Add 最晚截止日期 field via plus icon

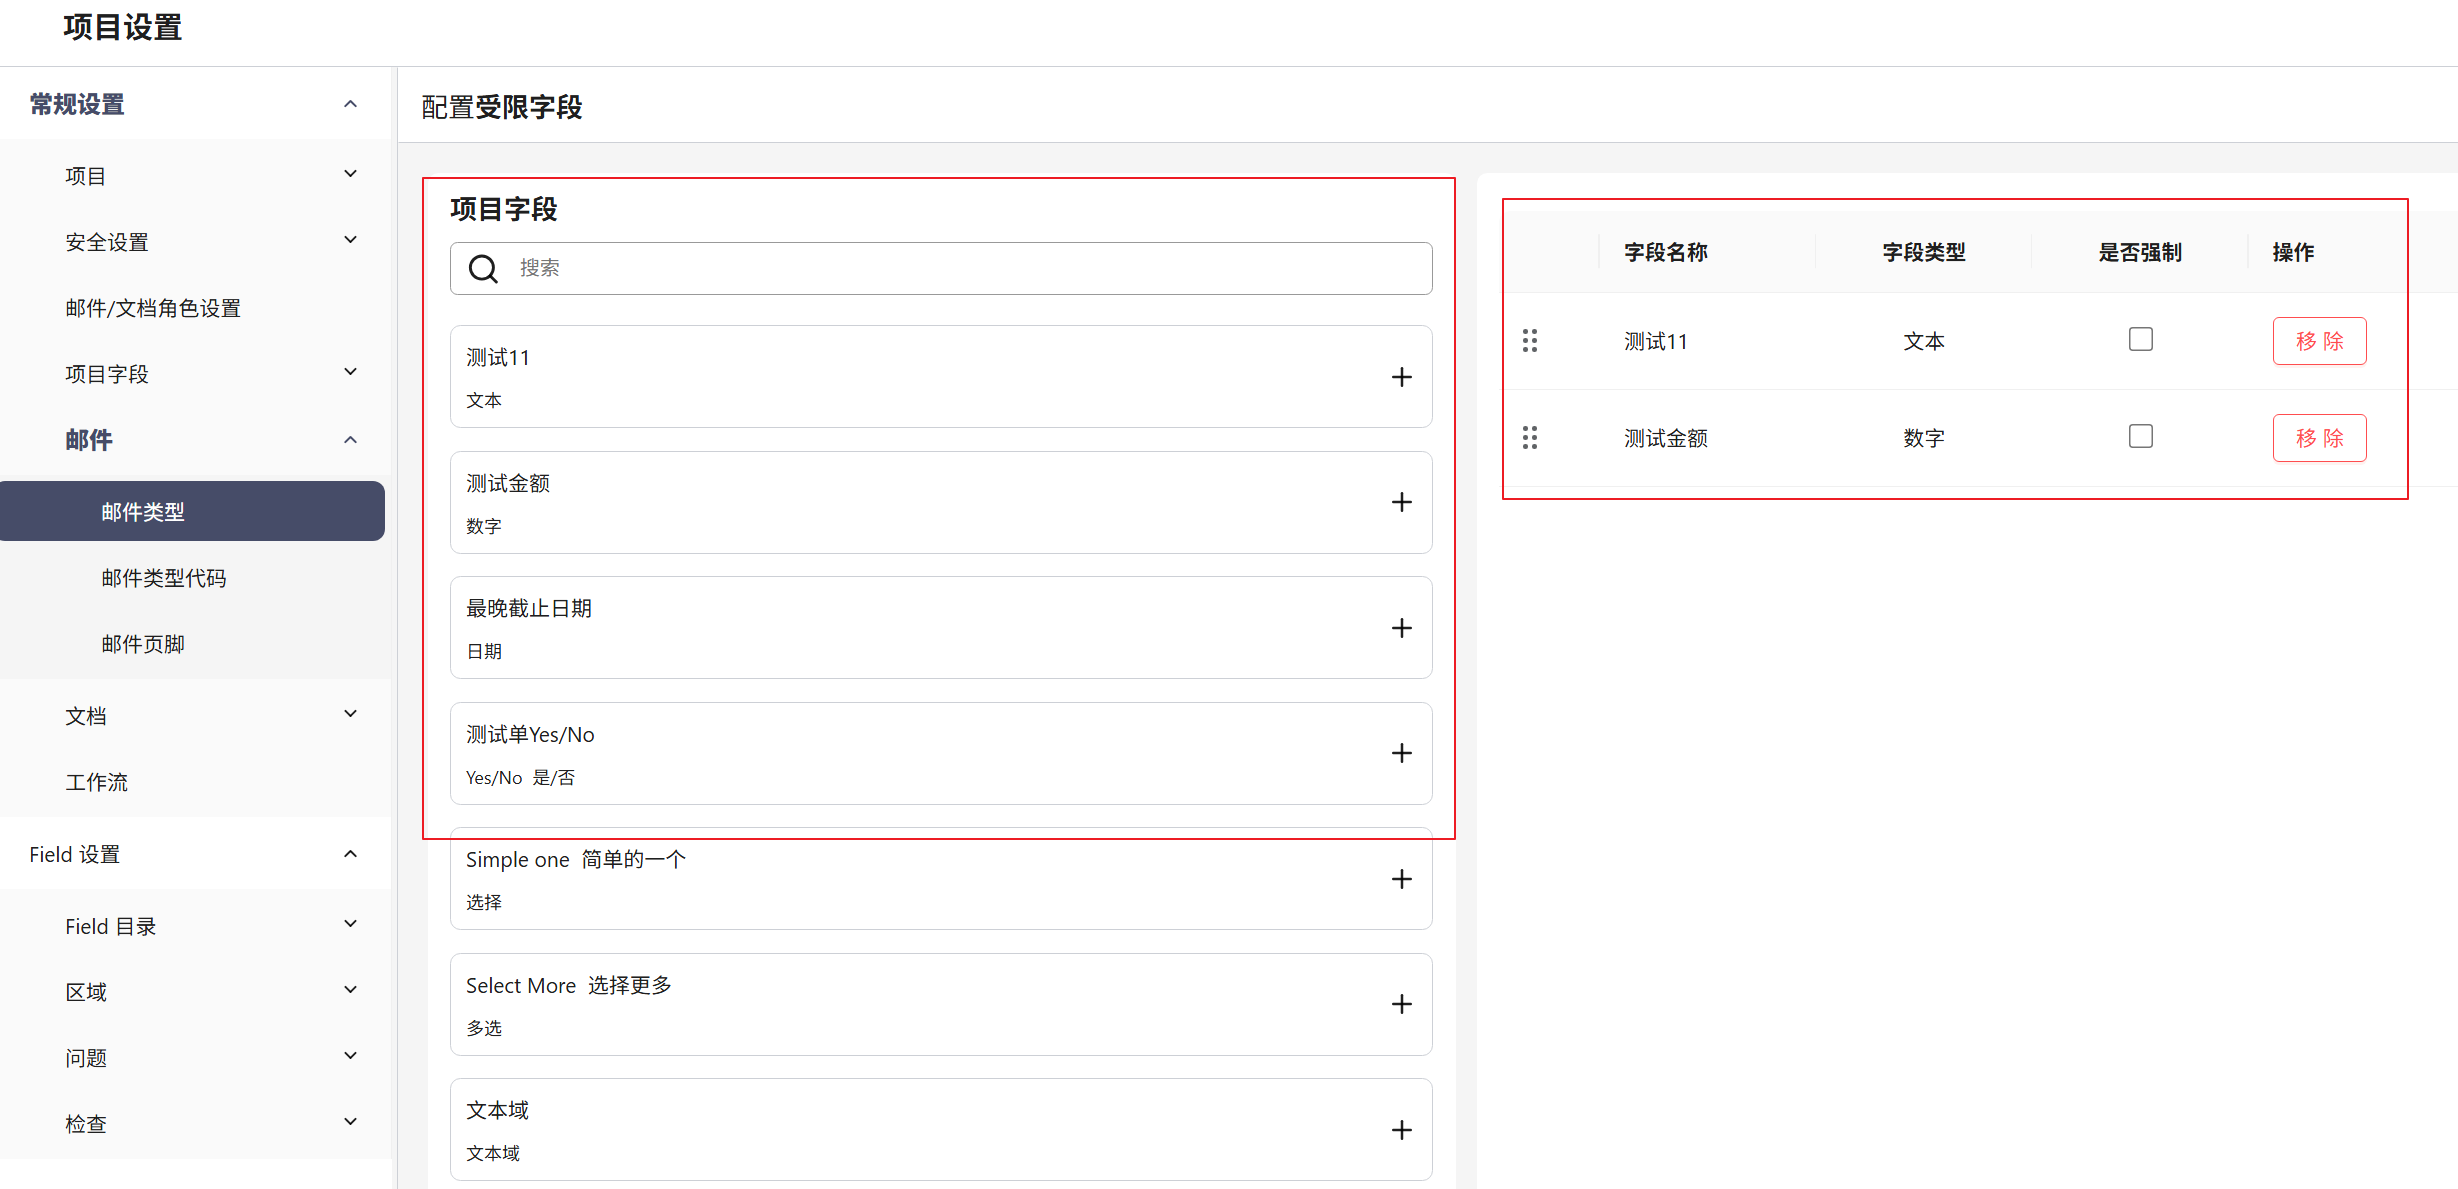click(1401, 628)
